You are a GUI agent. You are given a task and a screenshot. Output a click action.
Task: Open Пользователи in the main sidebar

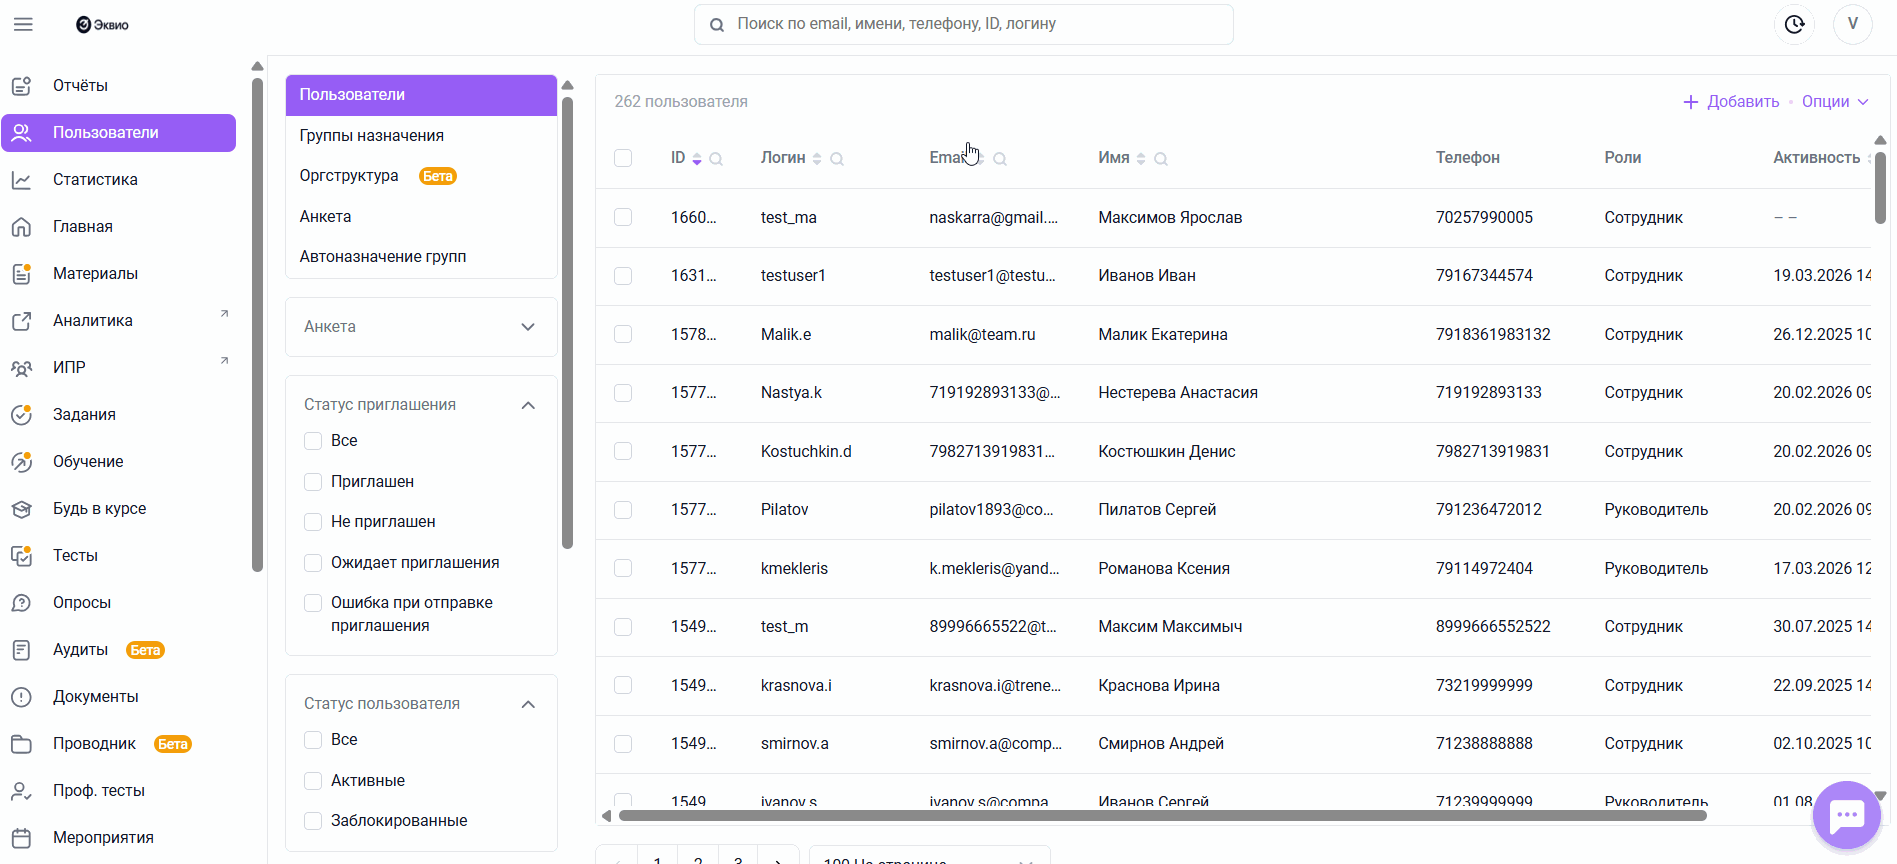click(119, 133)
